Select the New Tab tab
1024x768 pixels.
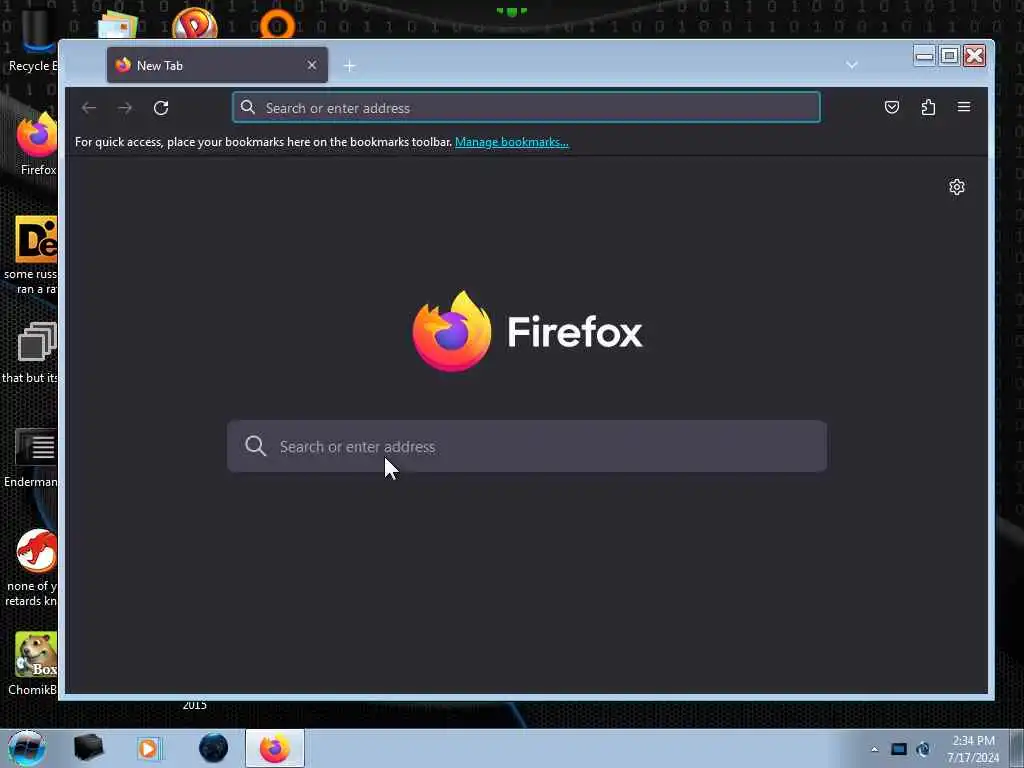coord(217,65)
